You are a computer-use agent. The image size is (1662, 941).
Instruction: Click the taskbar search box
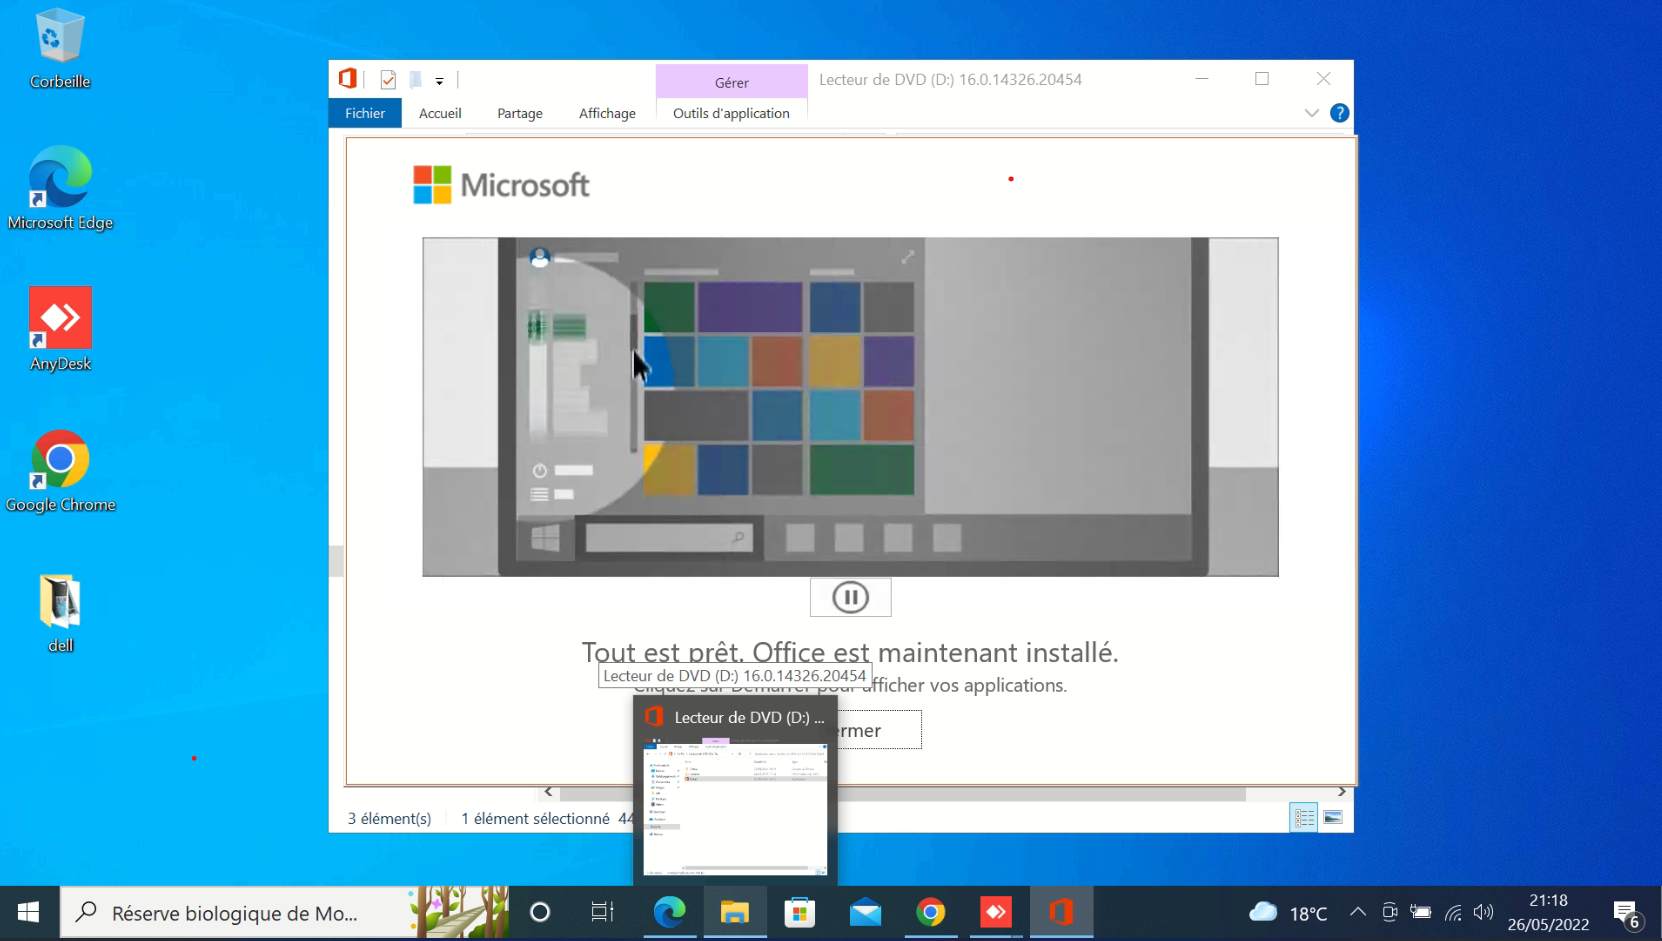click(x=285, y=912)
